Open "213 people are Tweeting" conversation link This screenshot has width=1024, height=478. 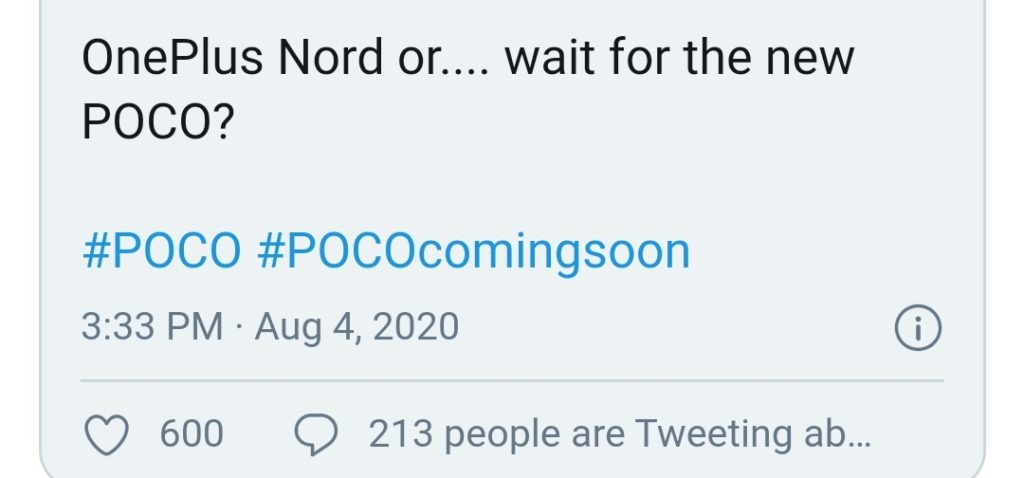click(x=620, y=434)
